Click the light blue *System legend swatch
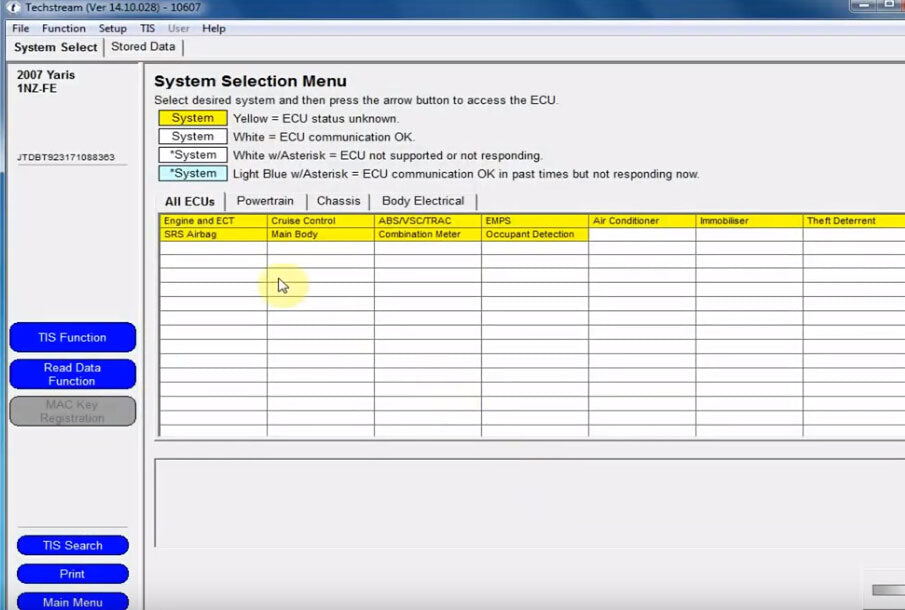This screenshot has width=905, height=610. [x=193, y=173]
